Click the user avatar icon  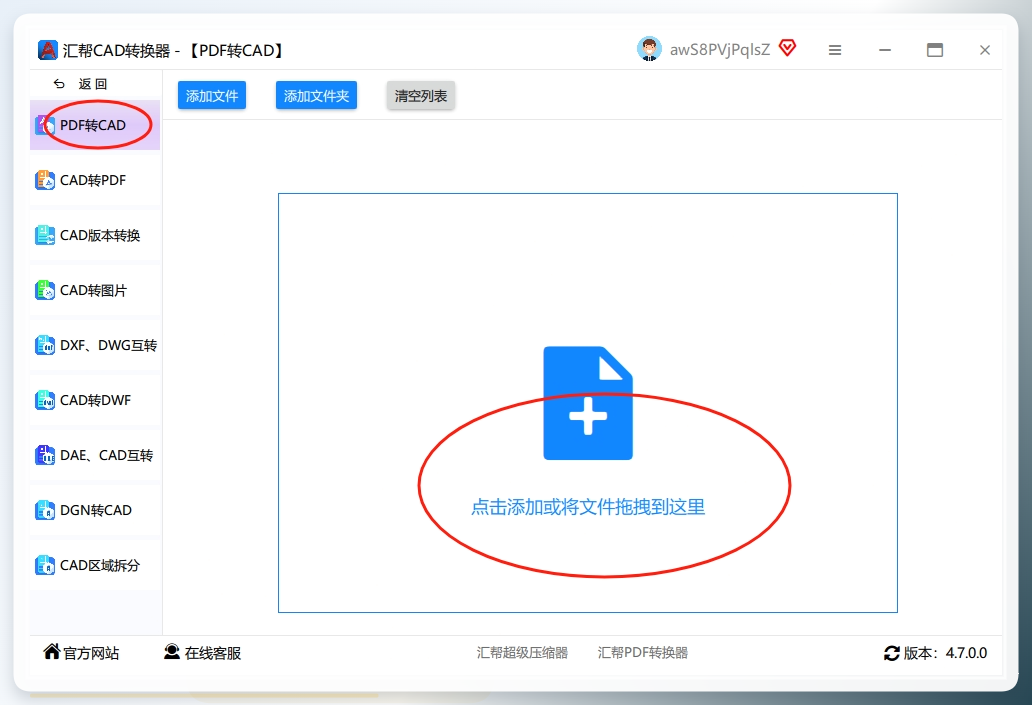649,49
